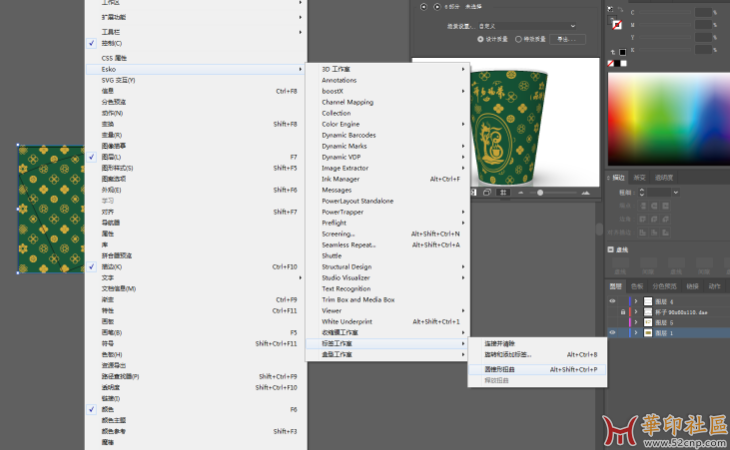Select the 设计质量 radio button
The image size is (730, 450).
(480, 39)
